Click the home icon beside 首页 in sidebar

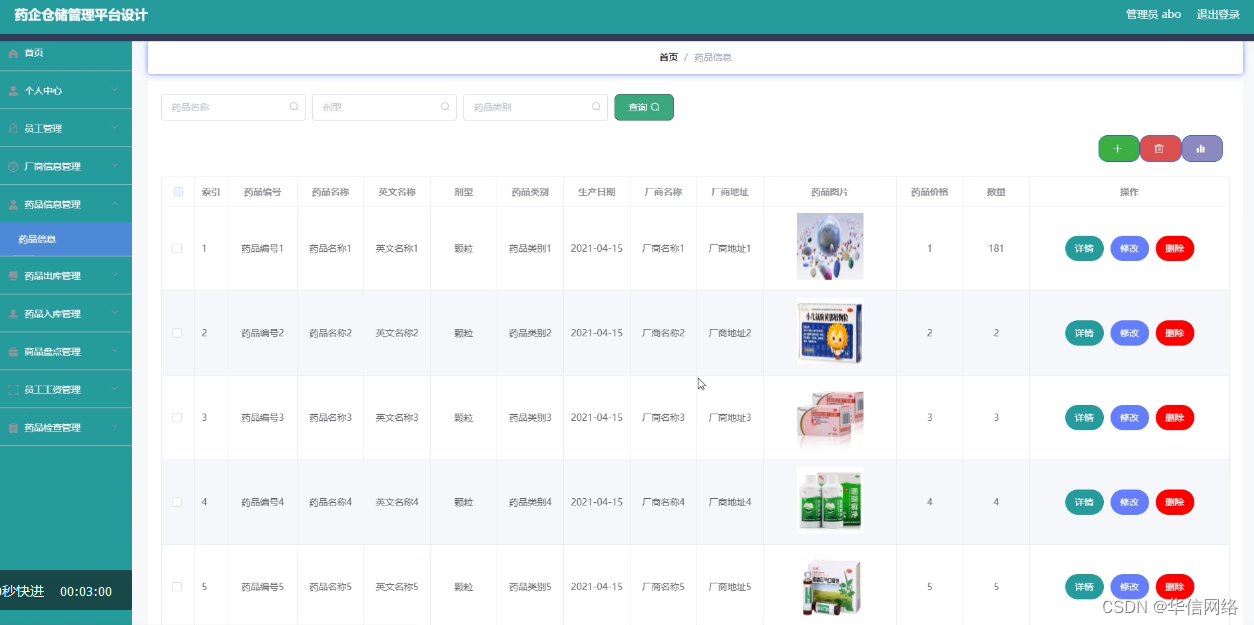[12, 53]
